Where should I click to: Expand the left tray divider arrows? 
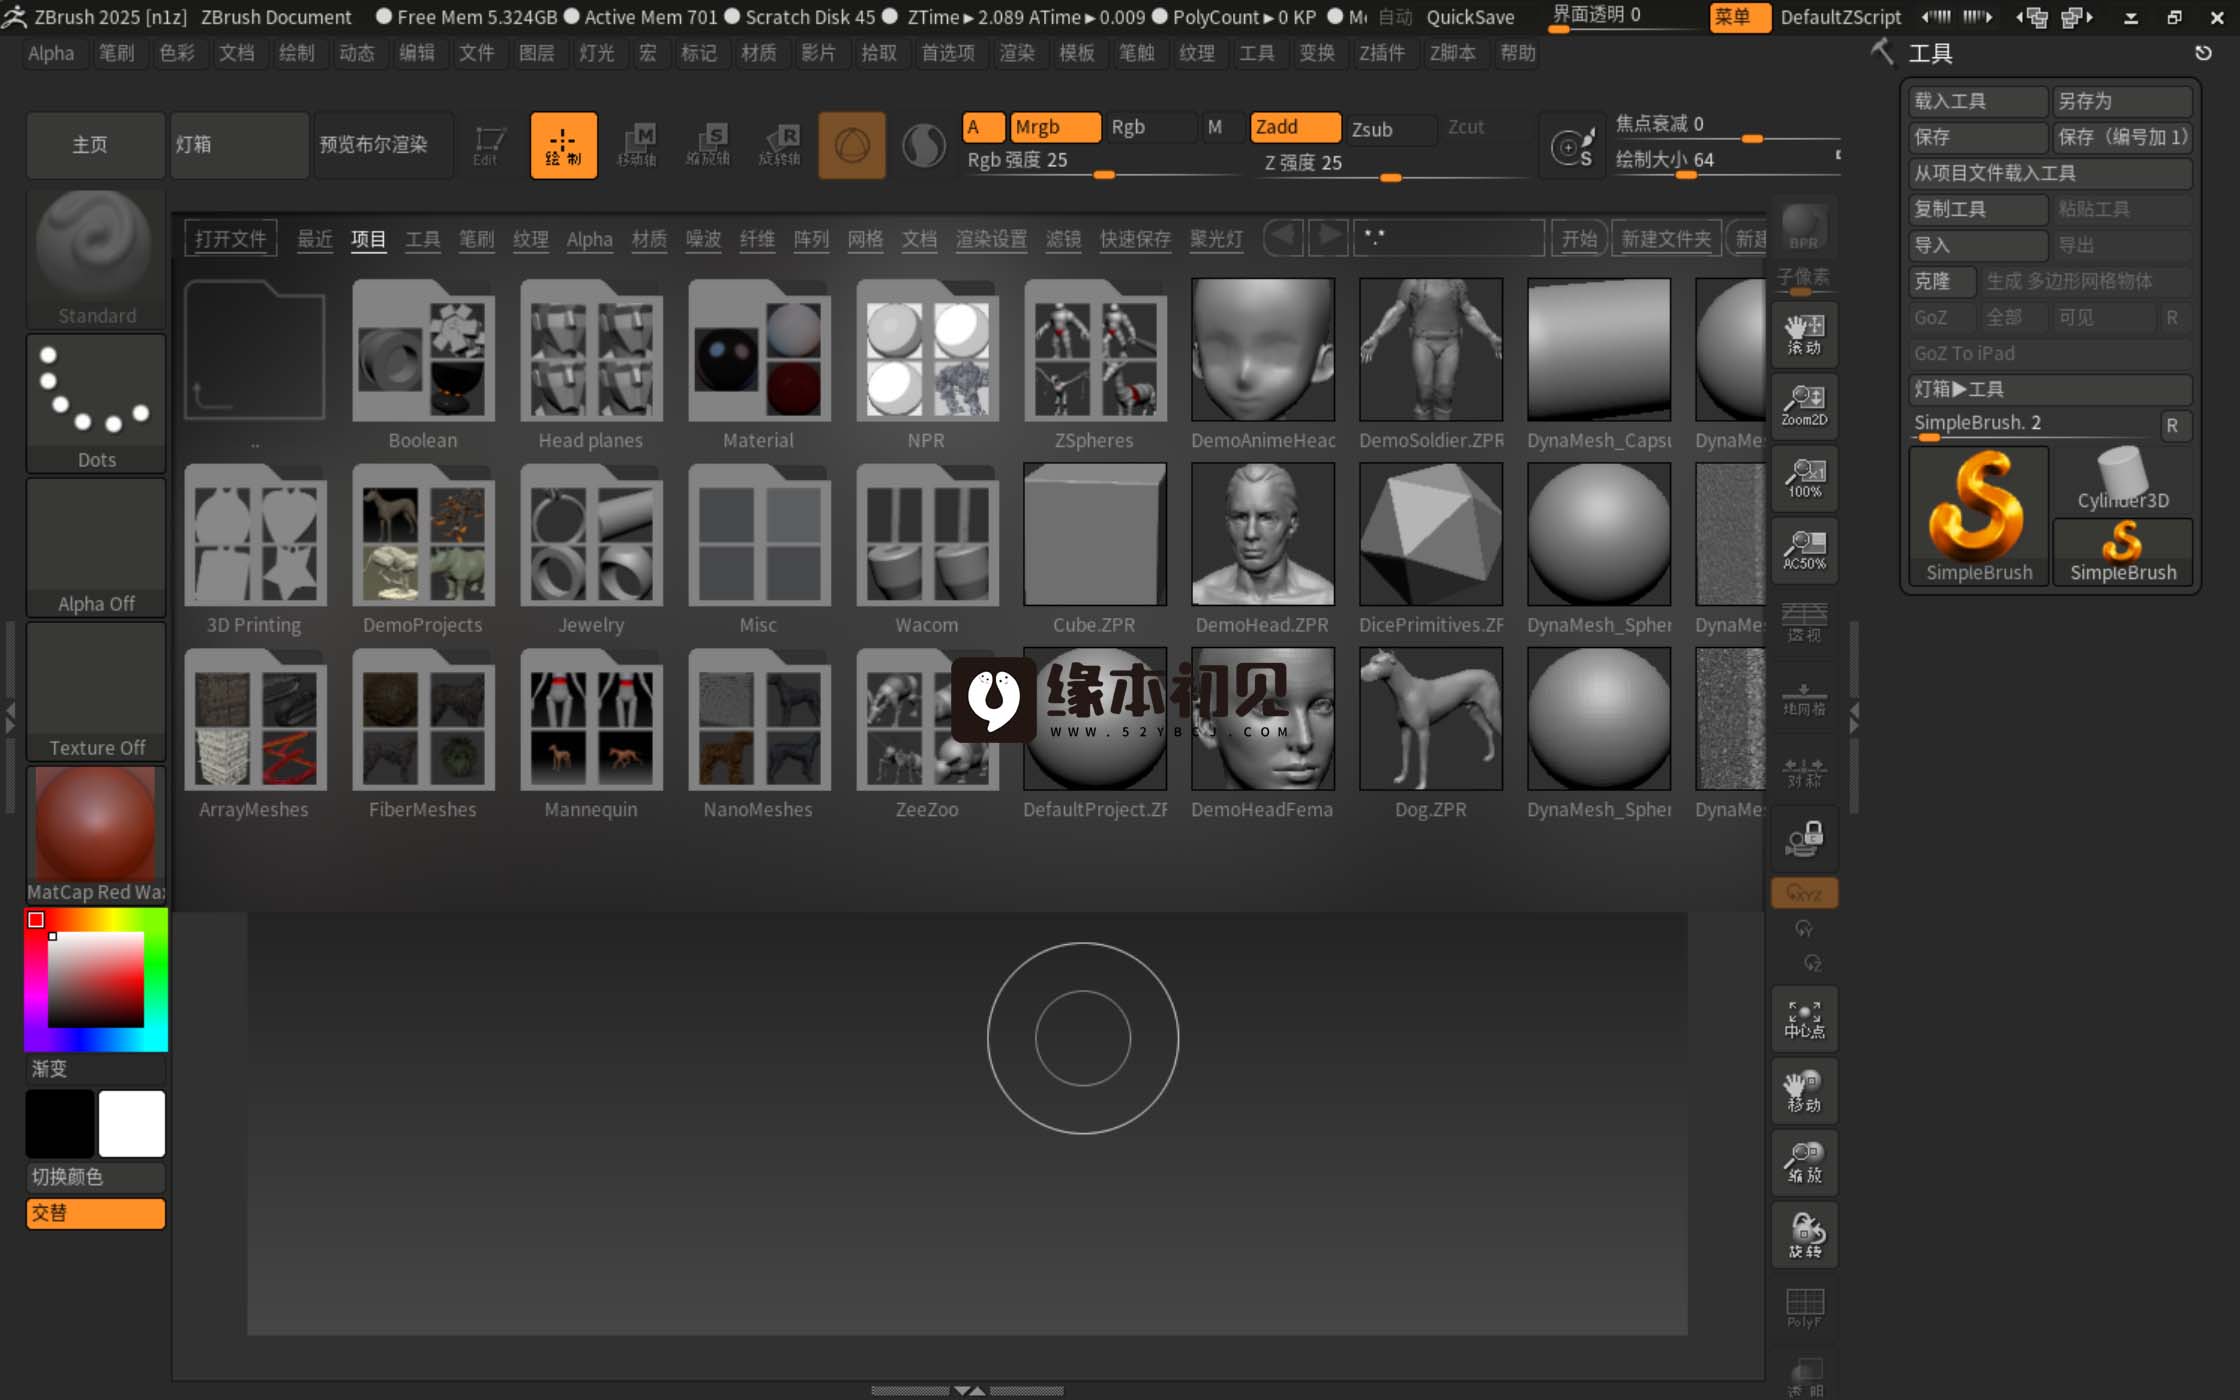[10, 716]
